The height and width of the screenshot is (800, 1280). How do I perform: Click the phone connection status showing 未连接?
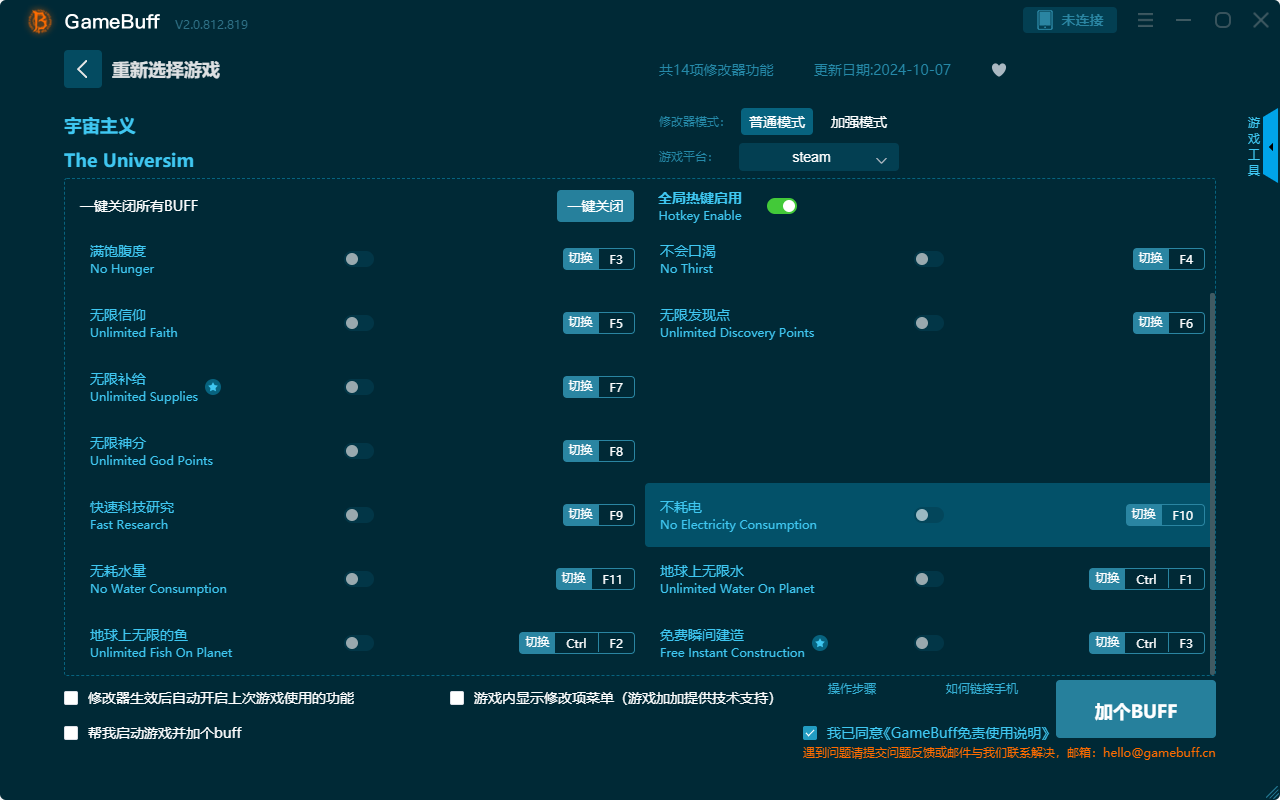pos(1069,19)
